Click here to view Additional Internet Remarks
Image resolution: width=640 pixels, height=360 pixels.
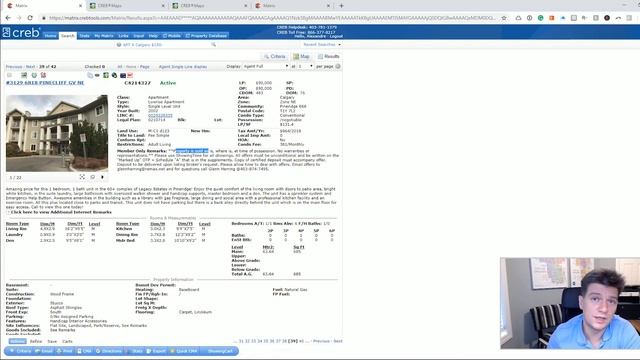[61, 212]
